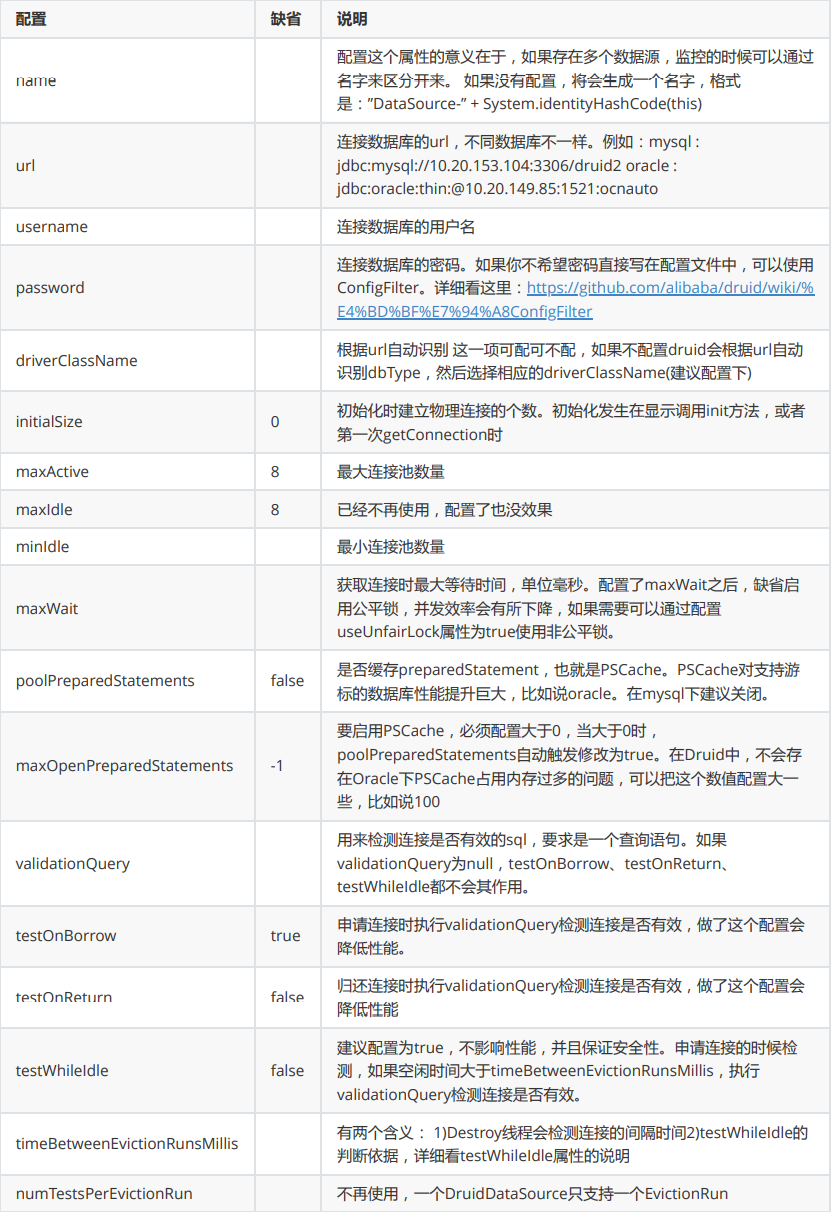Click the 最小连接池数量 description
This screenshot has height=1212, width=836.
(x=391, y=547)
